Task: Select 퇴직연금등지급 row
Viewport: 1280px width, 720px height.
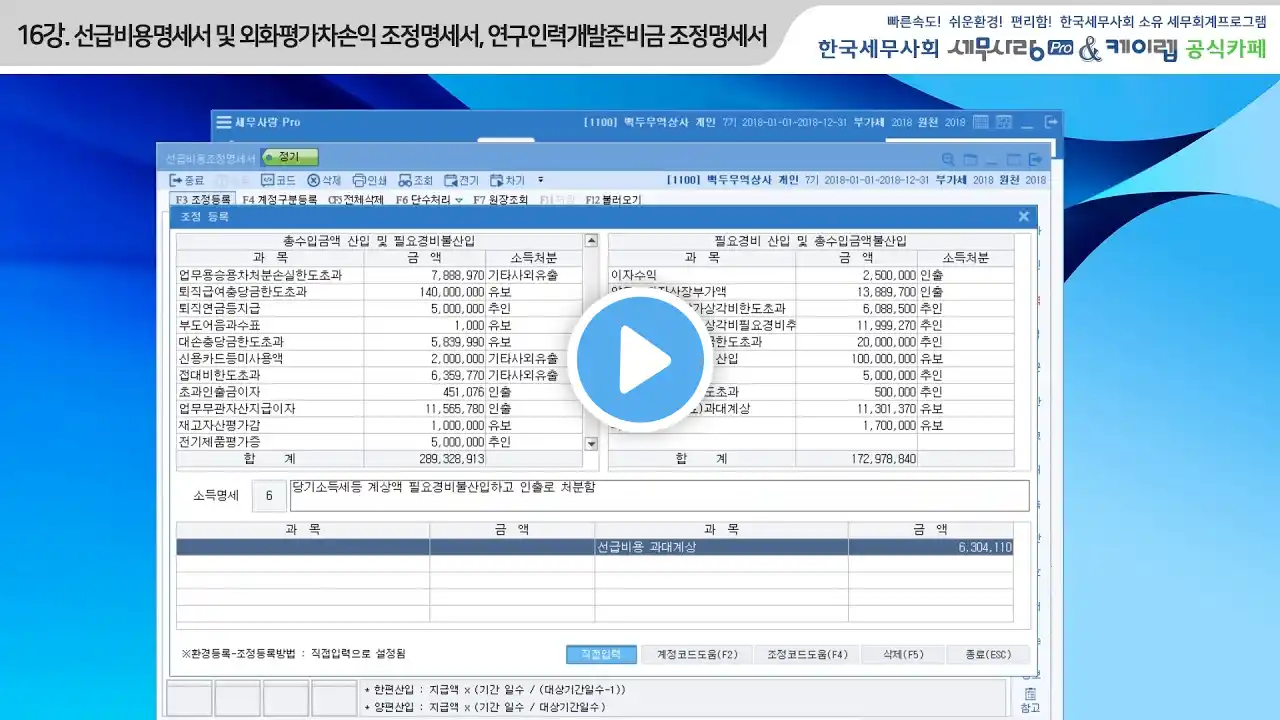Action: point(379,308)
